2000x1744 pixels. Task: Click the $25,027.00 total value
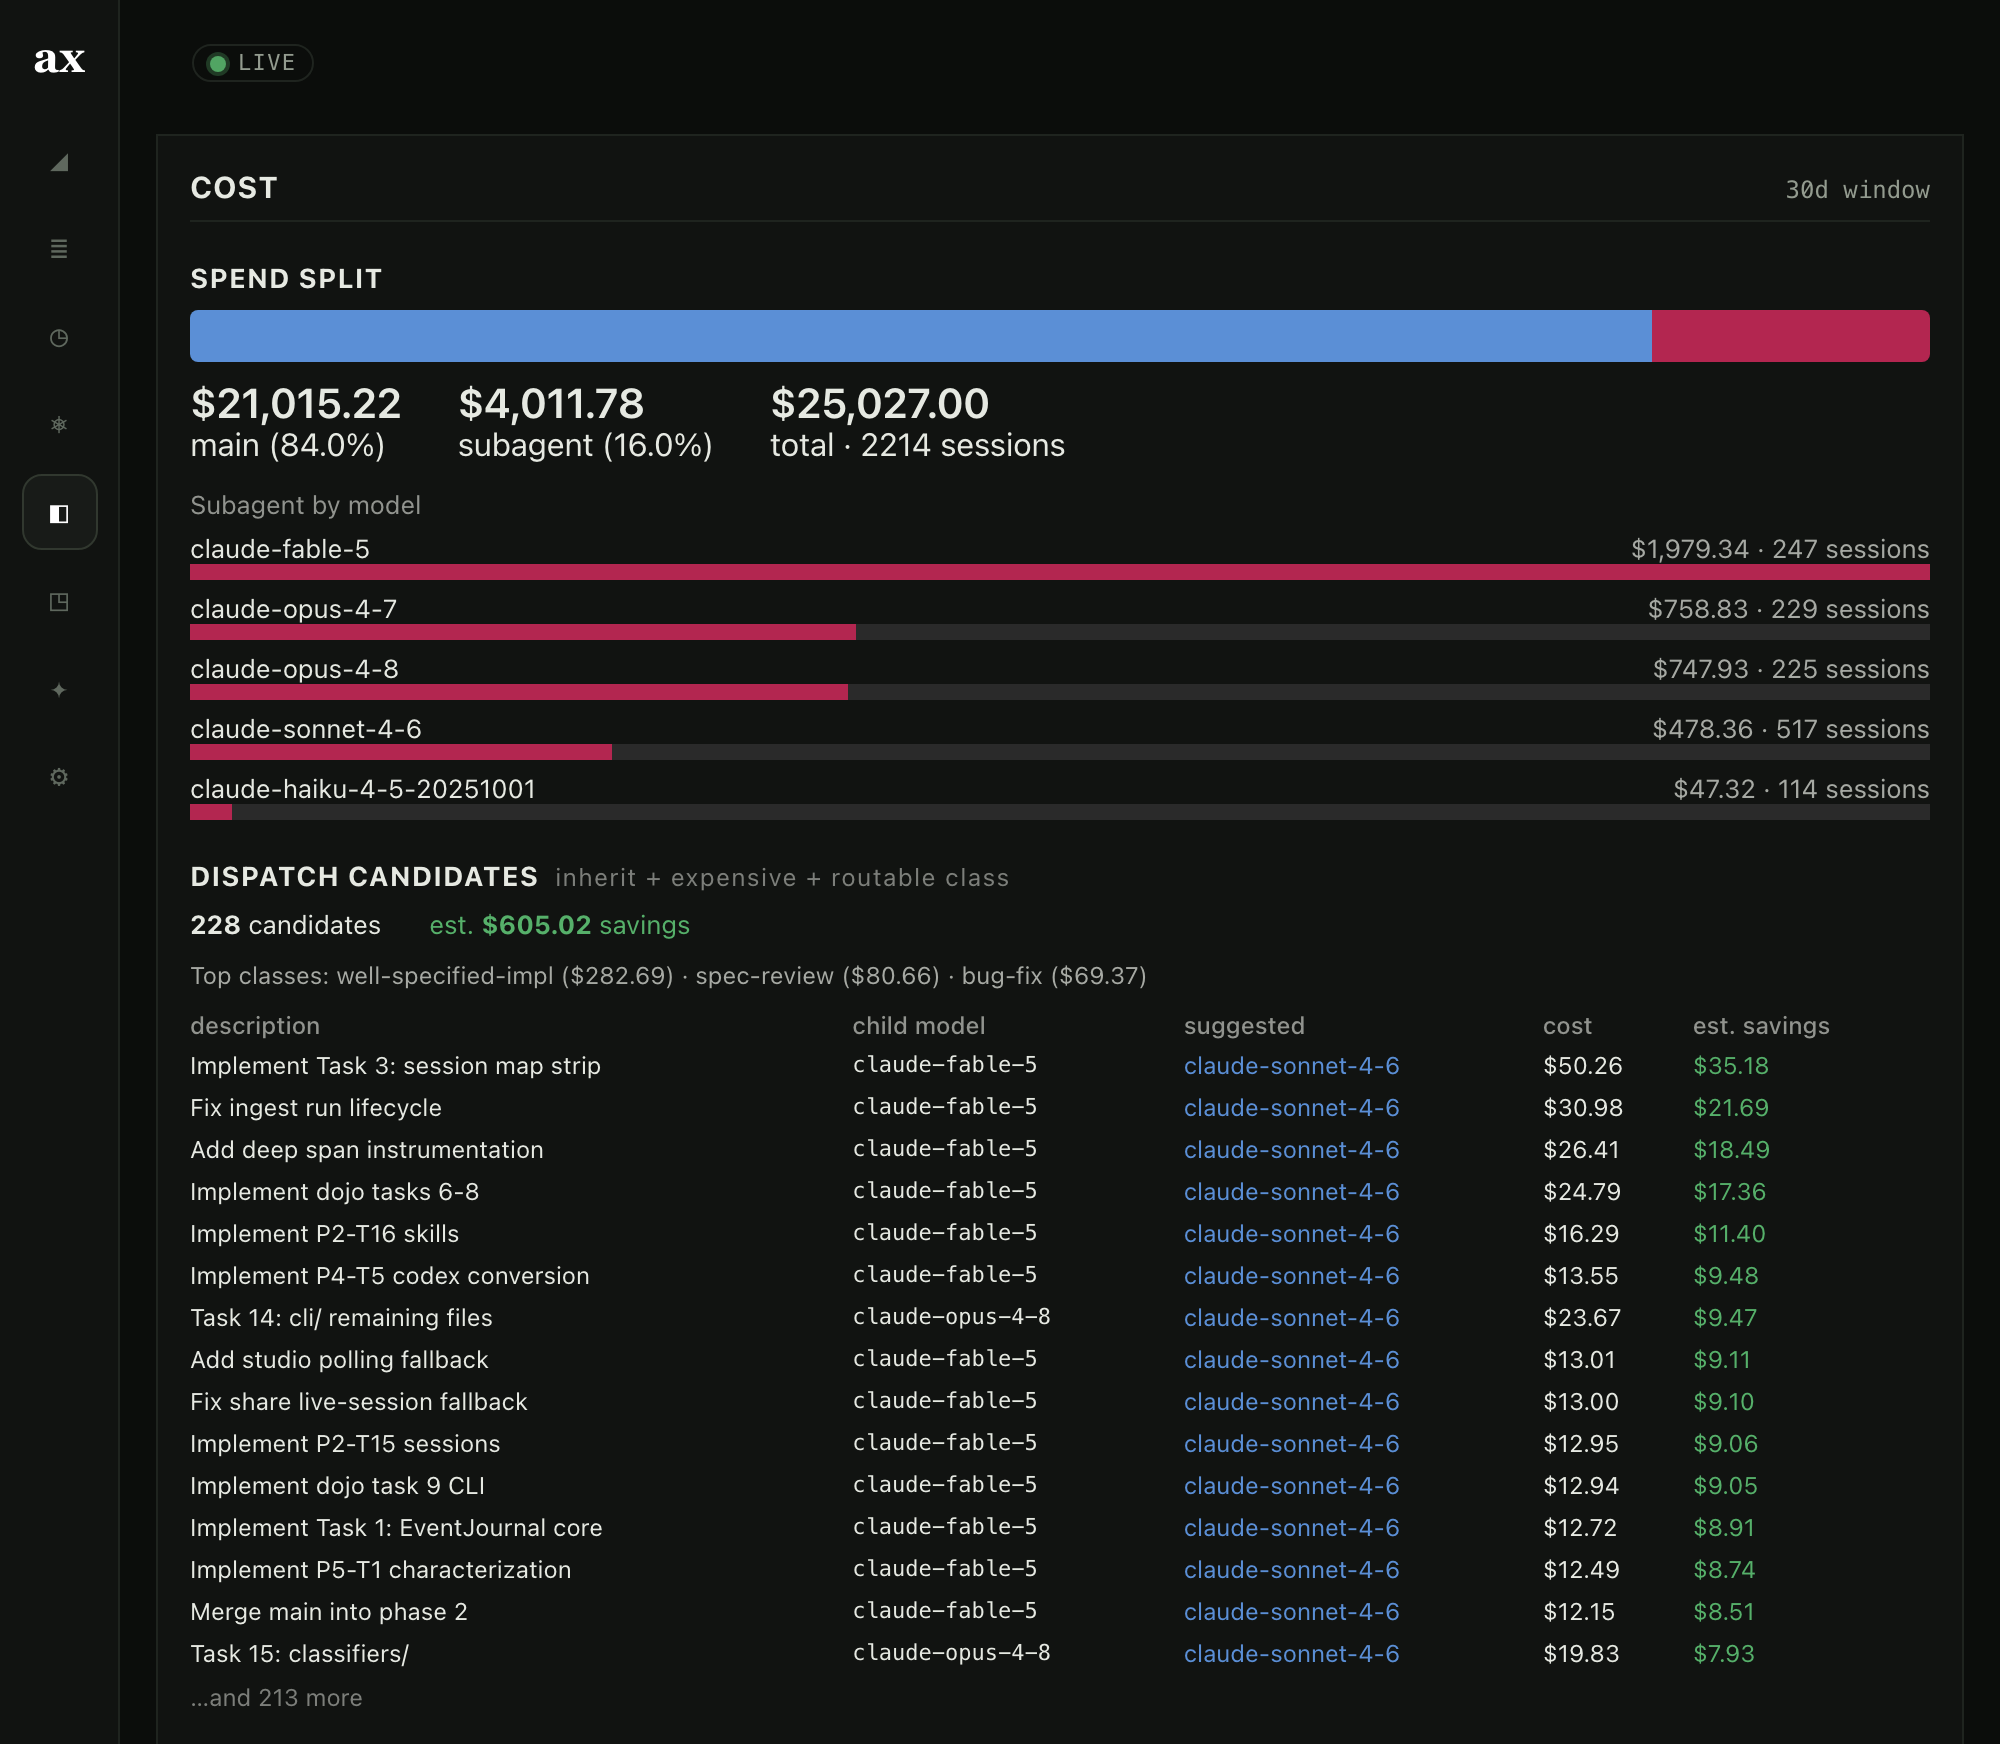(x=879, y=404)
